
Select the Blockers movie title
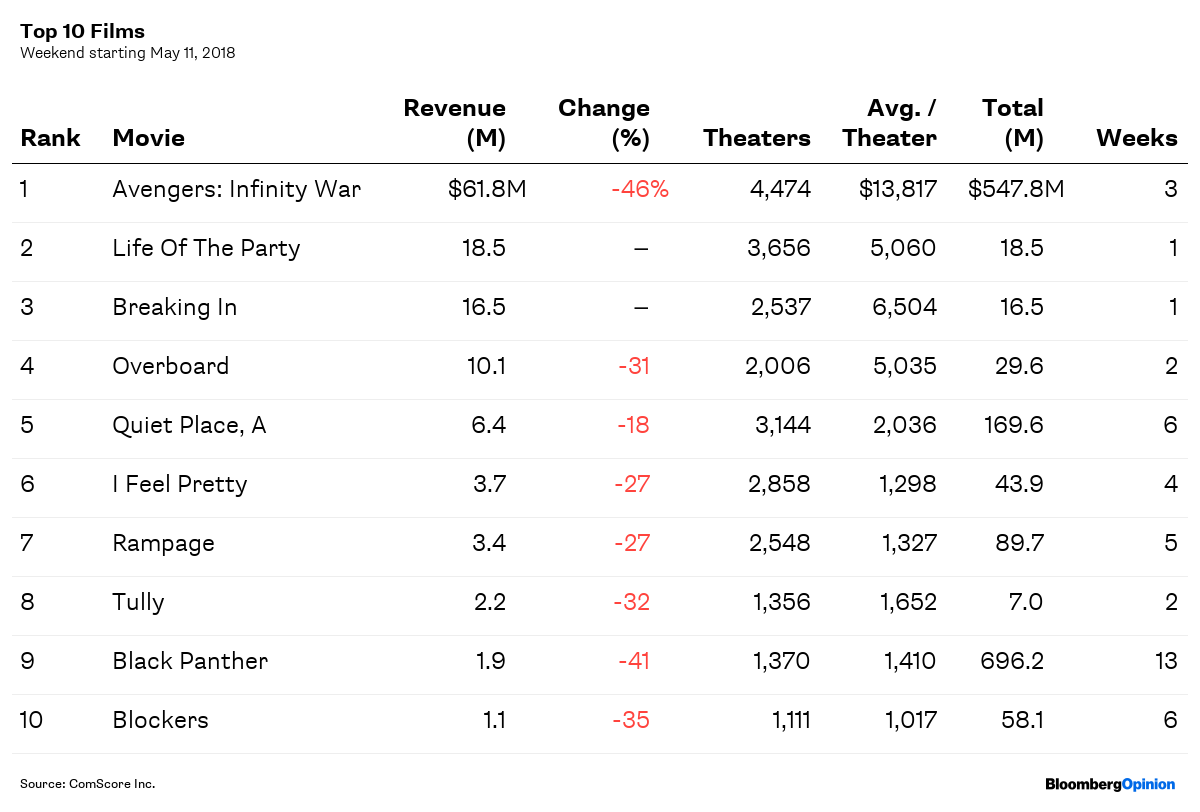tap(160, 720)
